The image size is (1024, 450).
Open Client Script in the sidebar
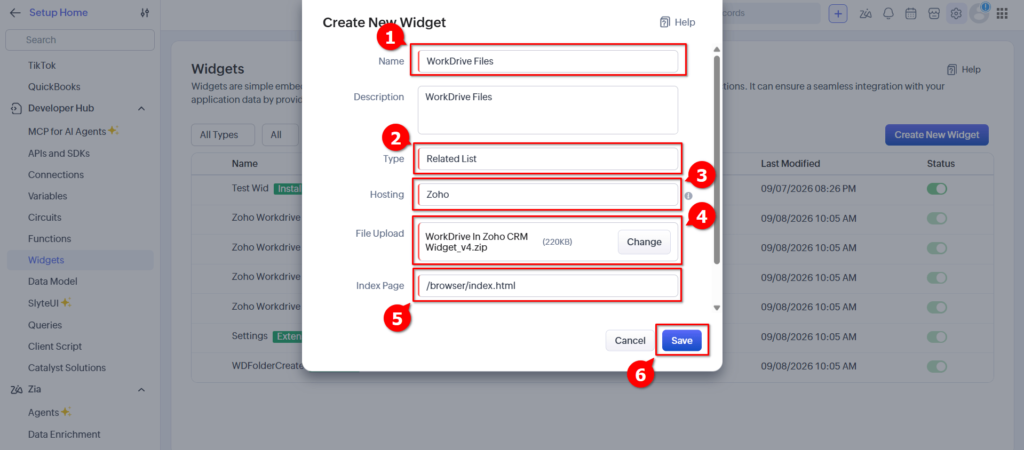(x=55, y=346)
